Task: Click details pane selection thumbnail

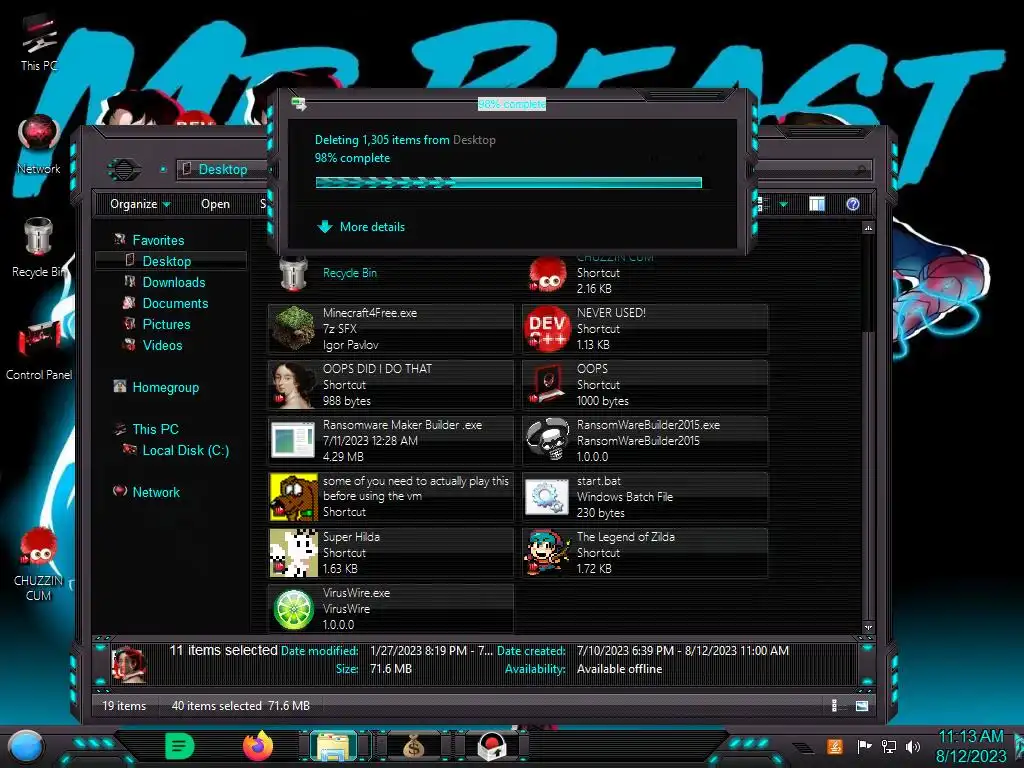Action: tap(129, 663)
